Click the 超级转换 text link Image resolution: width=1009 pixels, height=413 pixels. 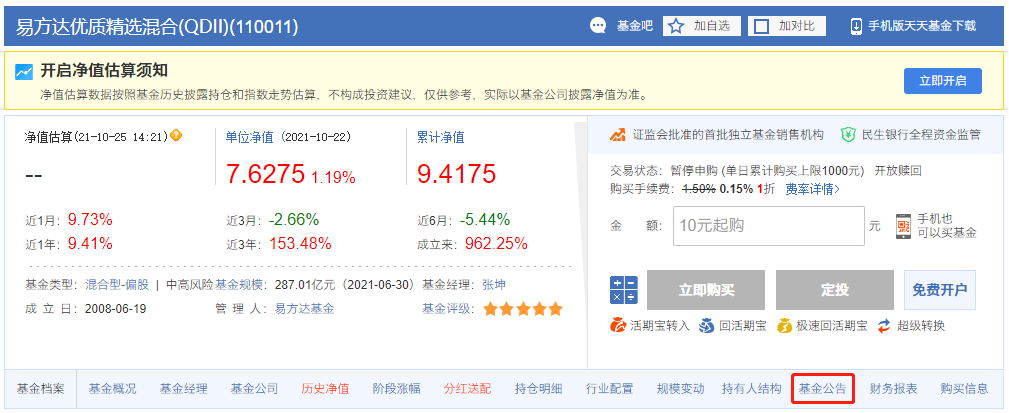[921, 326]
